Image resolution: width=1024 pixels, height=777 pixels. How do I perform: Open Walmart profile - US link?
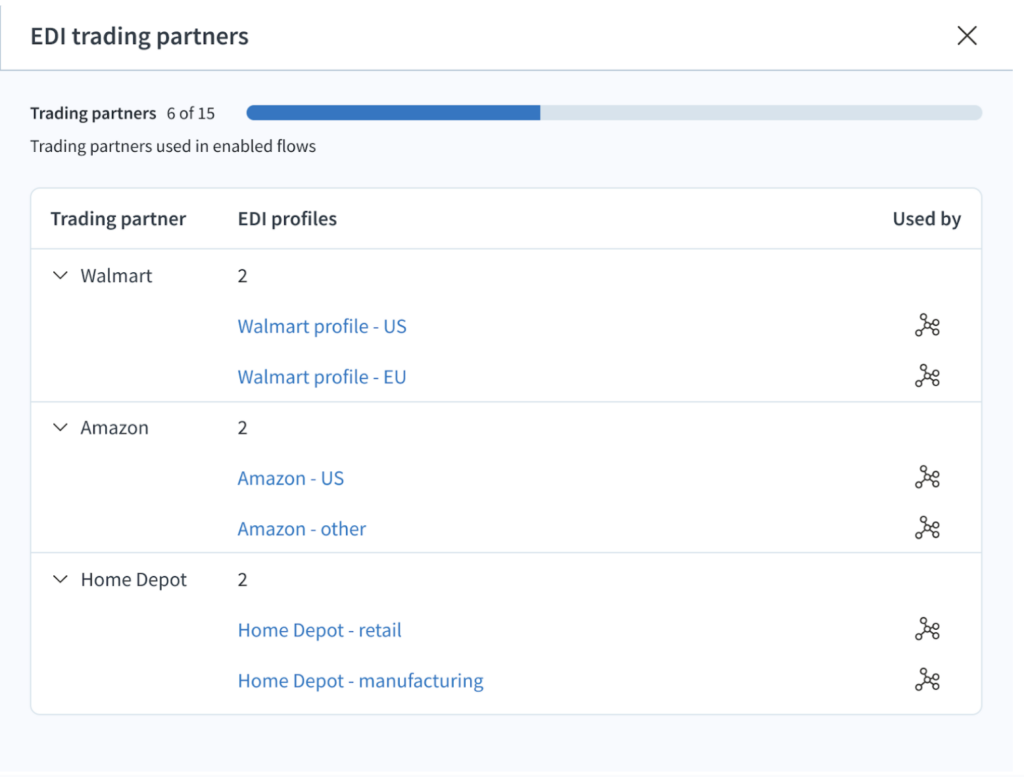pyautogui.click(x=322, y=327)
